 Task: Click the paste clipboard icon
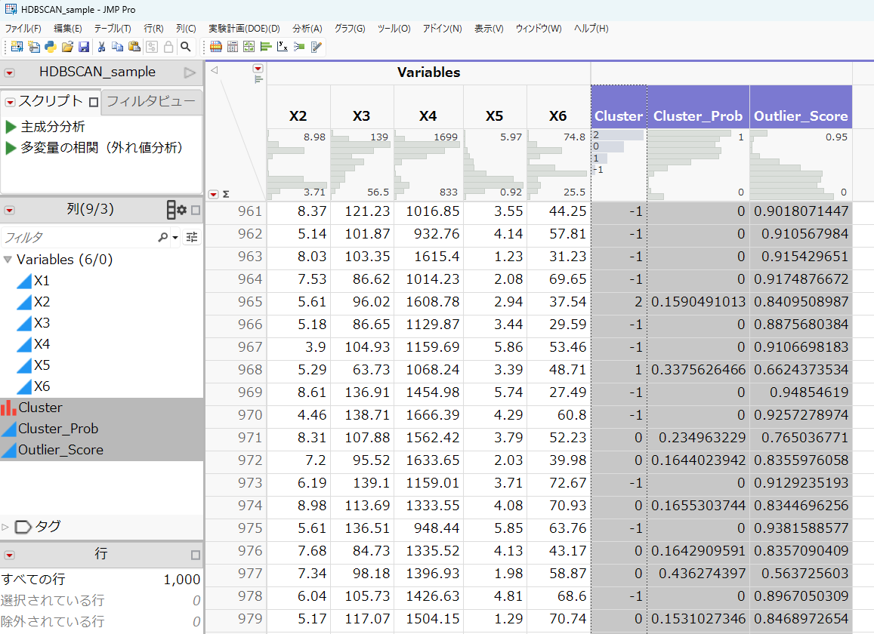(134, 47)
